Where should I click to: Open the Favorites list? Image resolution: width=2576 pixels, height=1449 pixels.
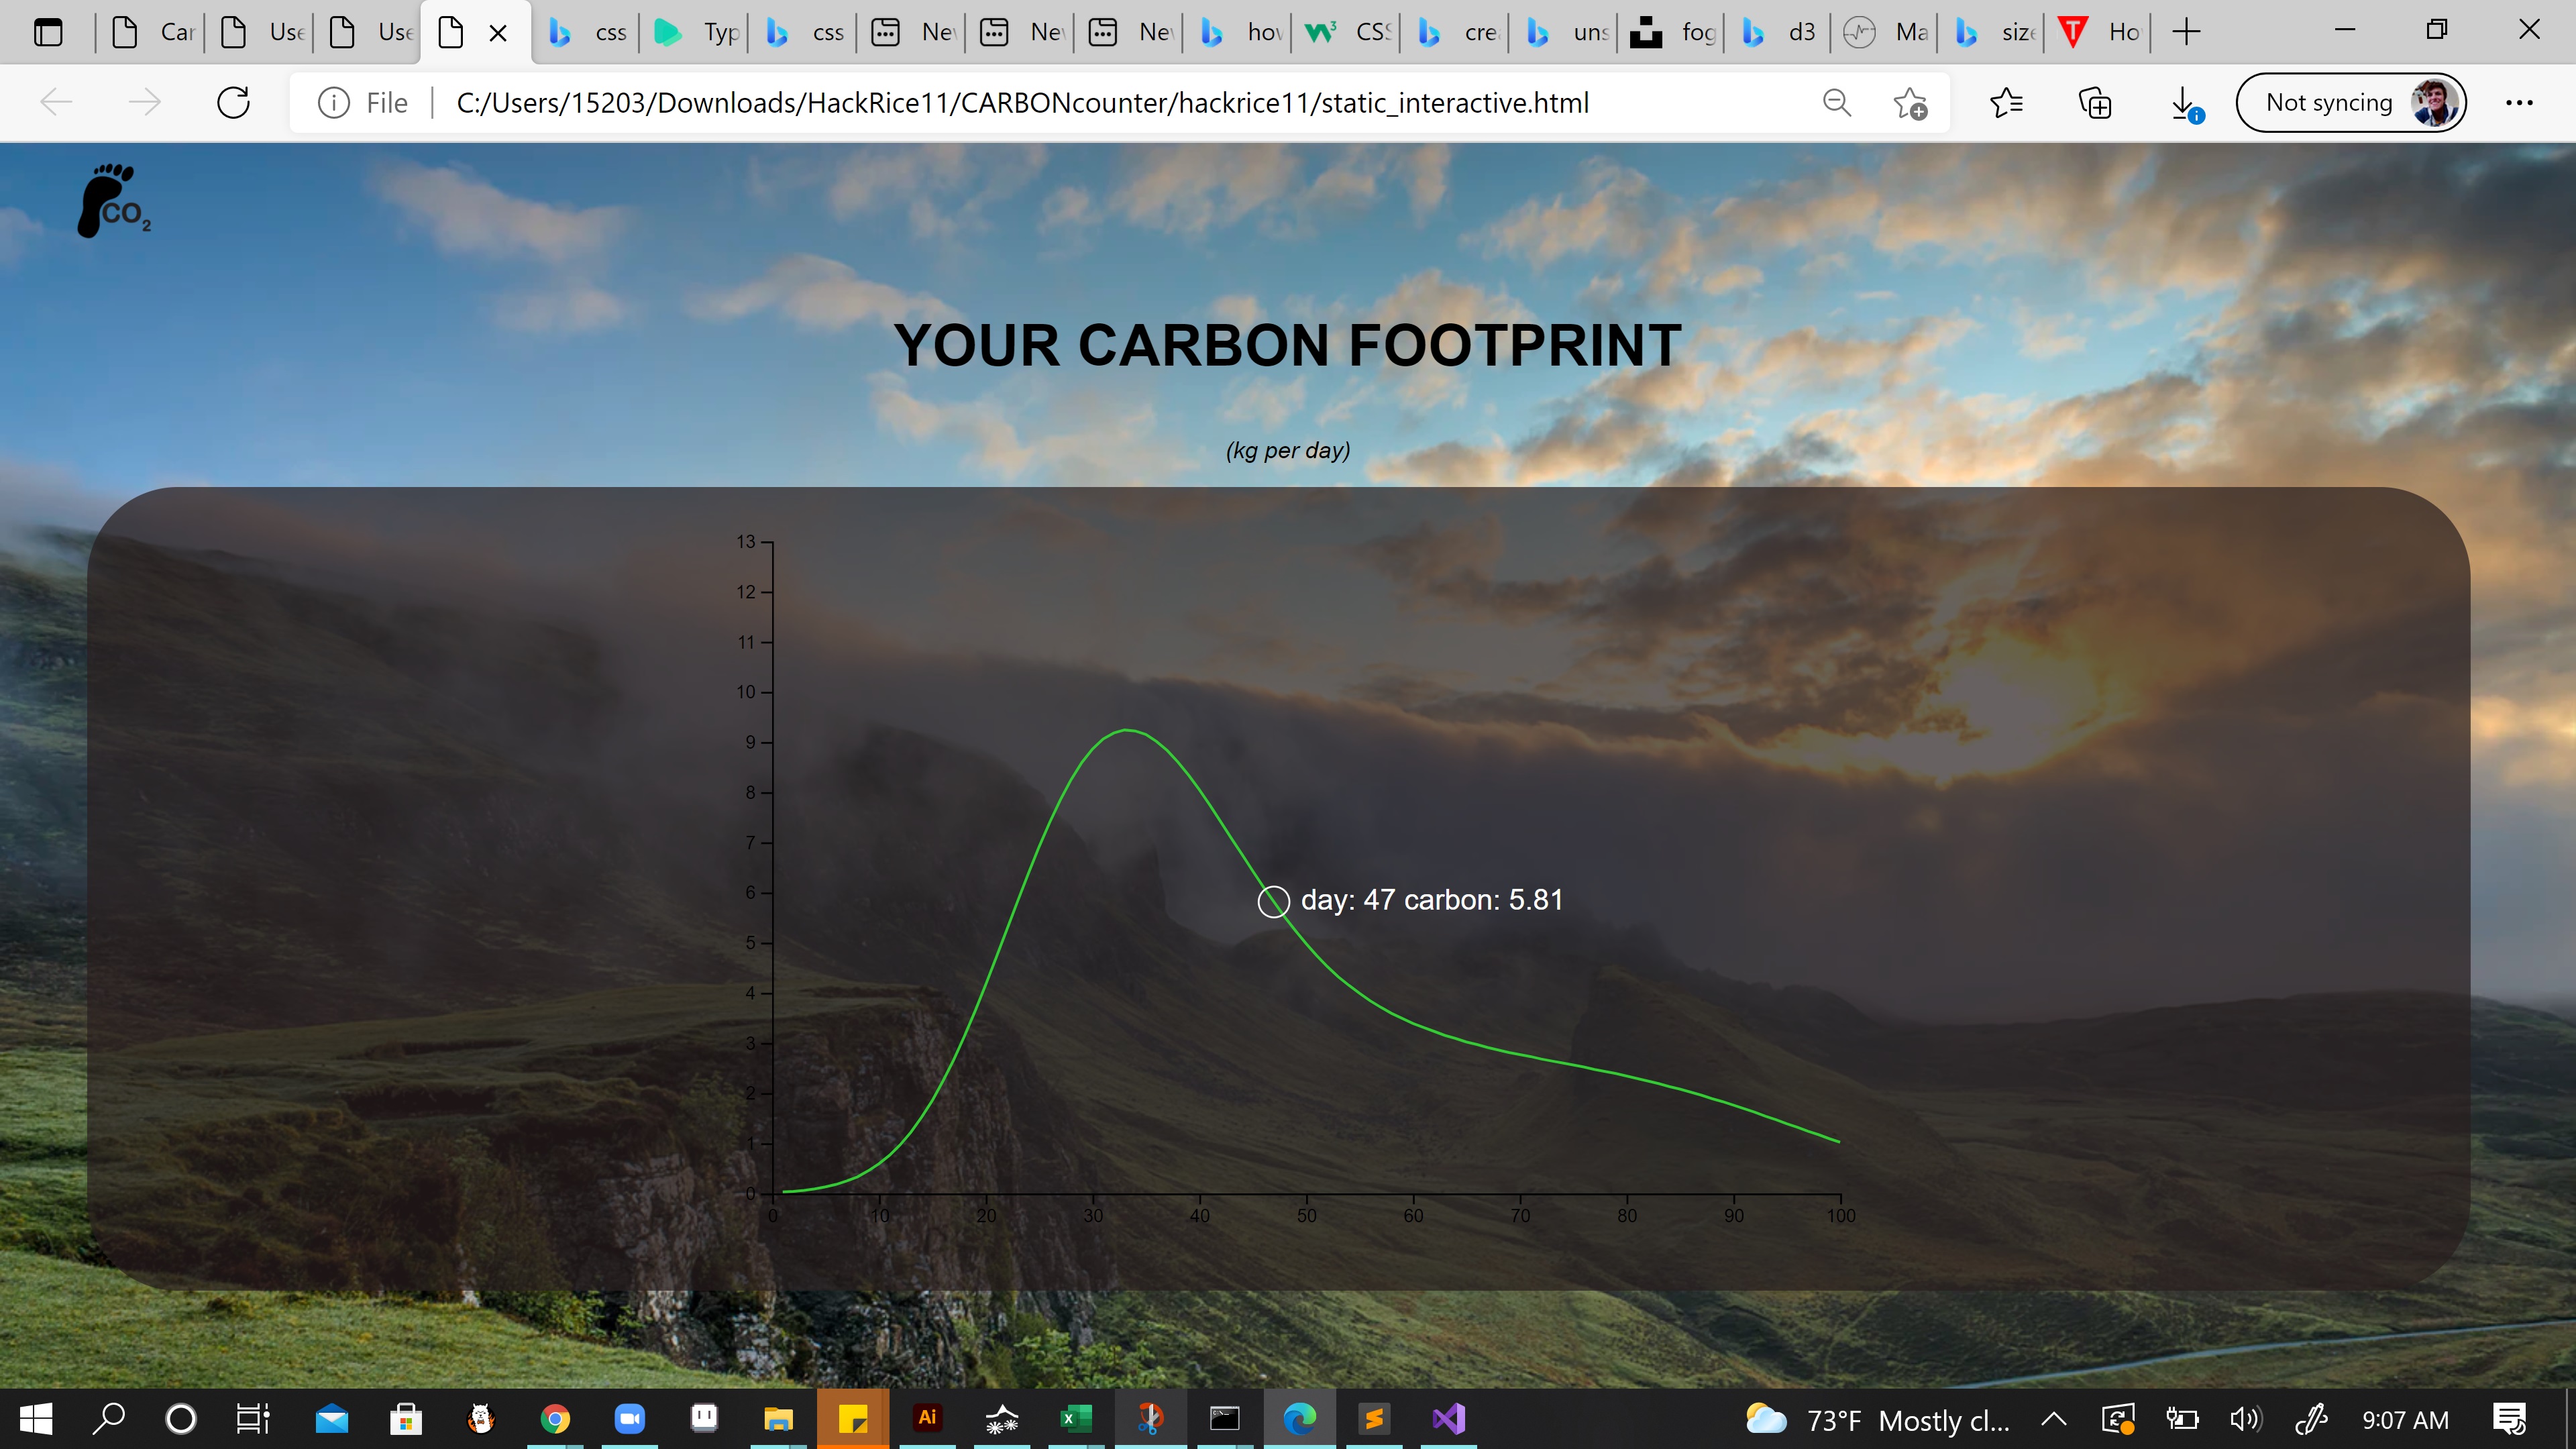pos(2006,103)
